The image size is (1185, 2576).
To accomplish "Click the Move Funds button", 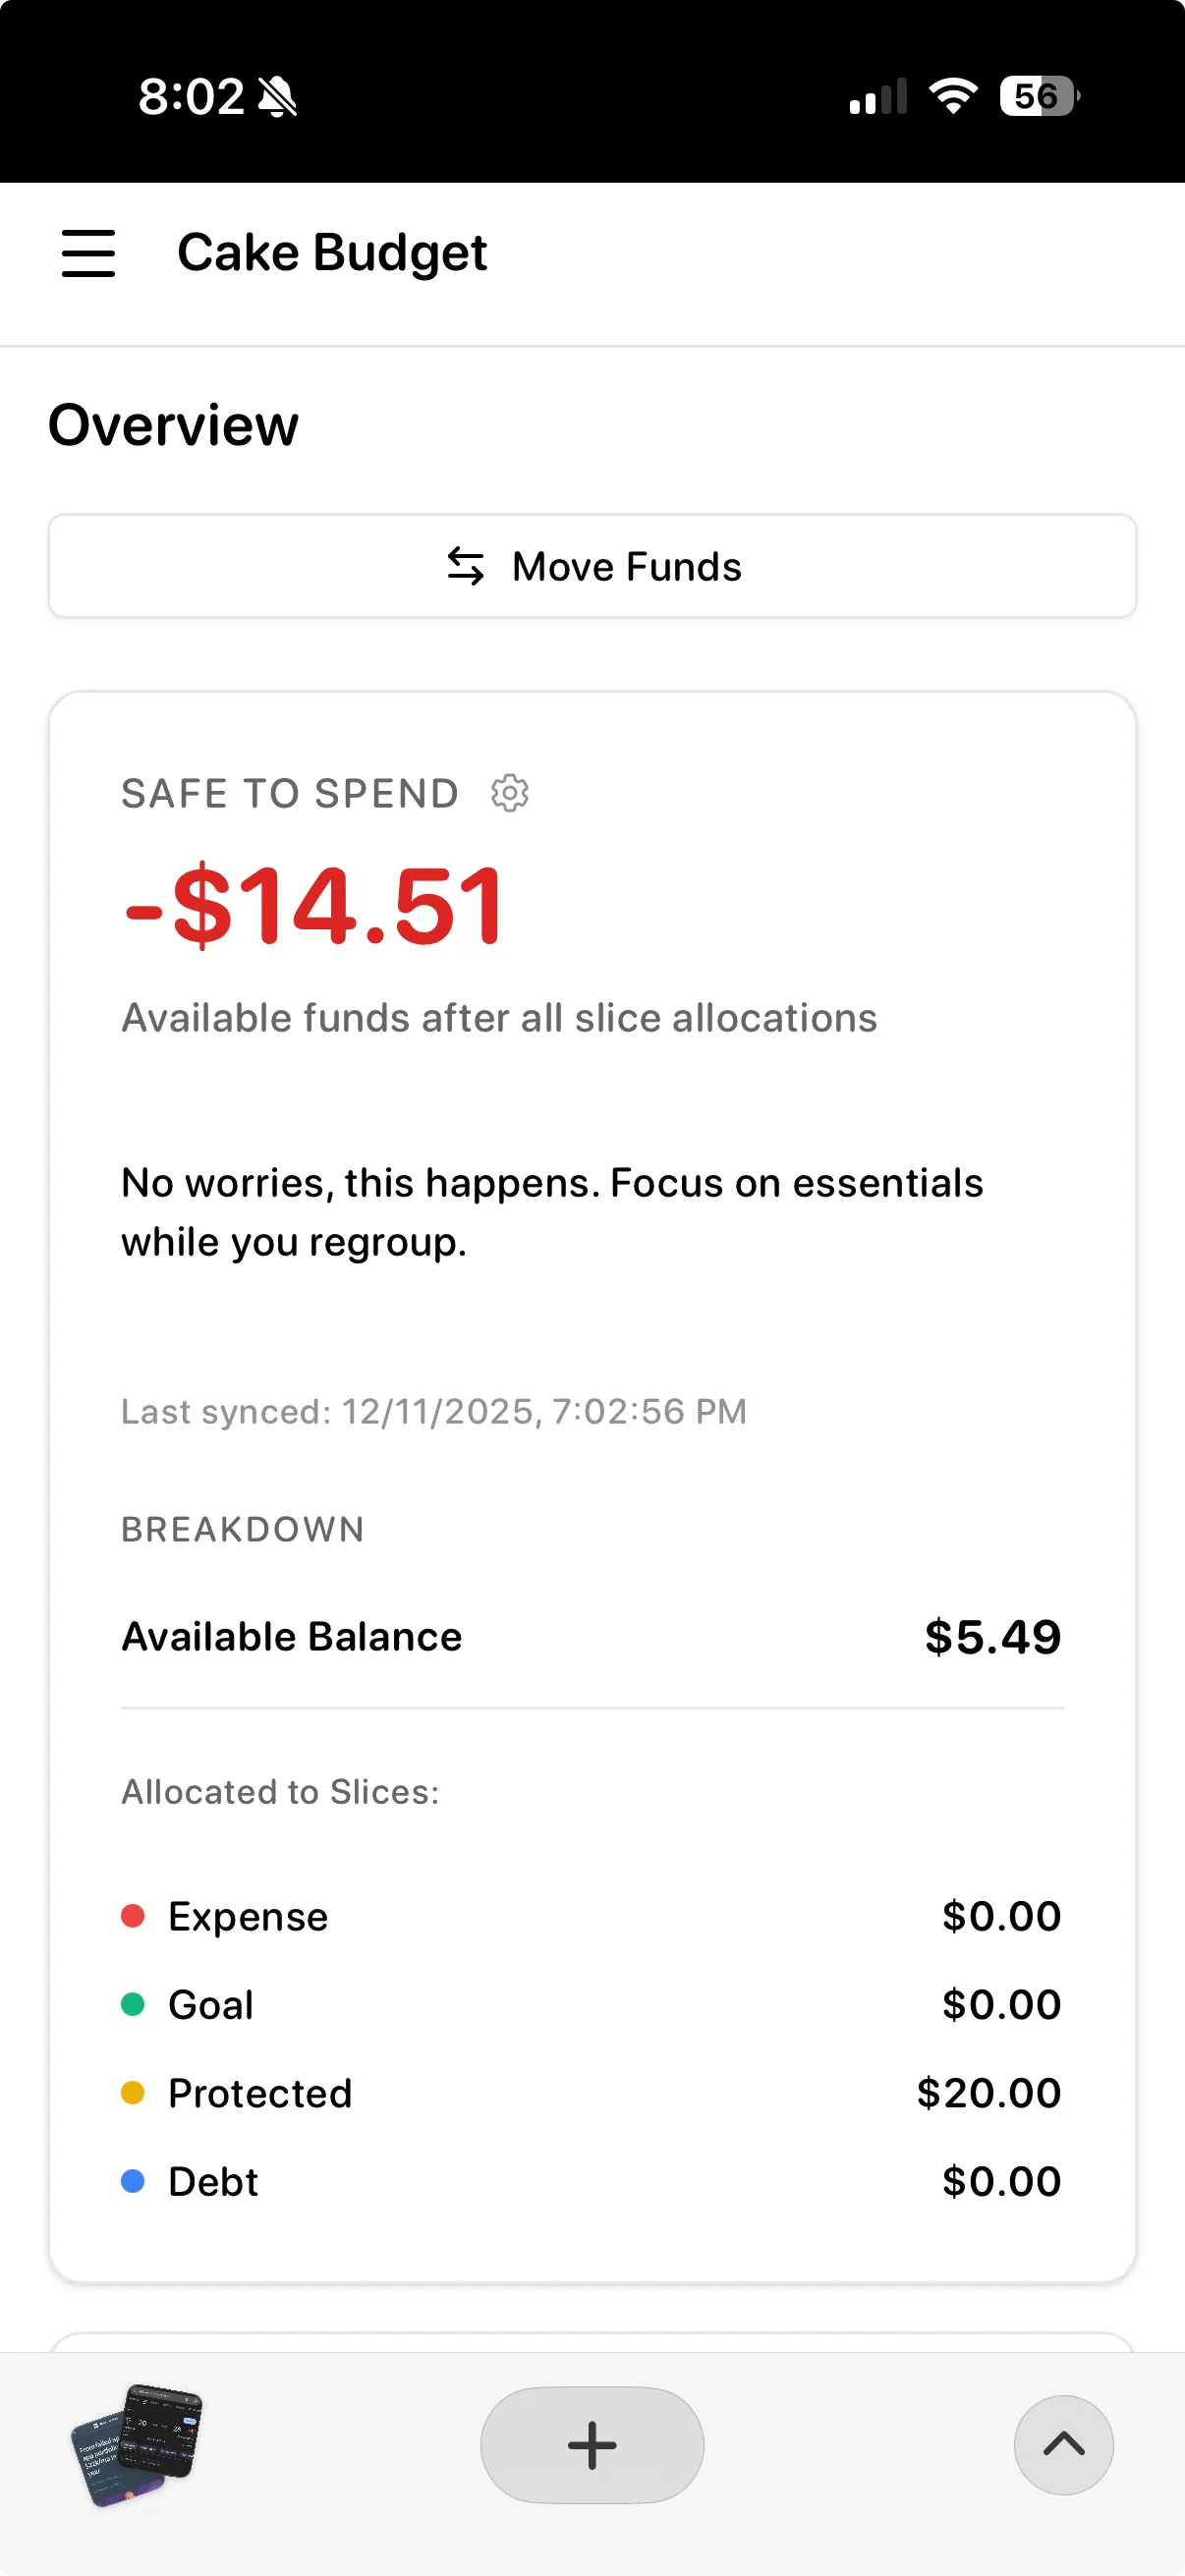I will point(592,566).
